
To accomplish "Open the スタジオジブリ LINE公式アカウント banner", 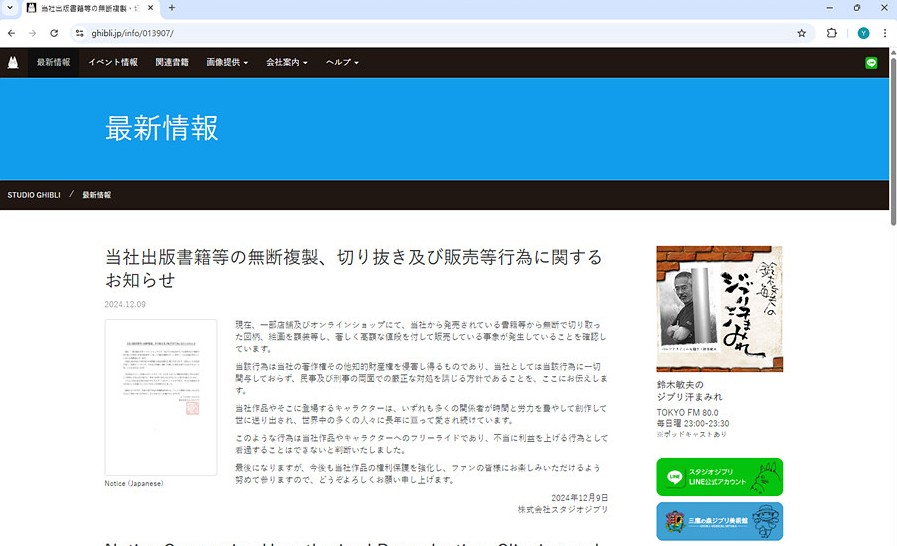I will click(719, 477).
